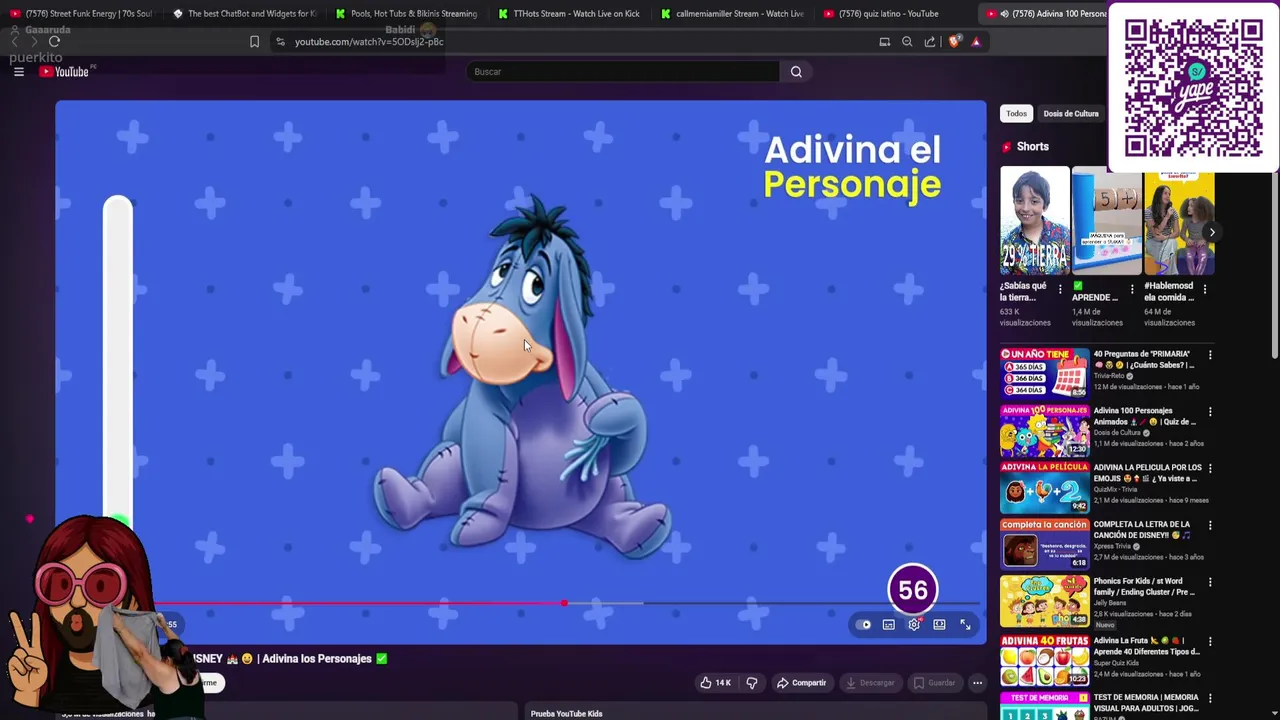Image resolution: width=1280 pixels, height=720 pixels.
Task: Type in the Buscar search field
Action: coord(622,71)
